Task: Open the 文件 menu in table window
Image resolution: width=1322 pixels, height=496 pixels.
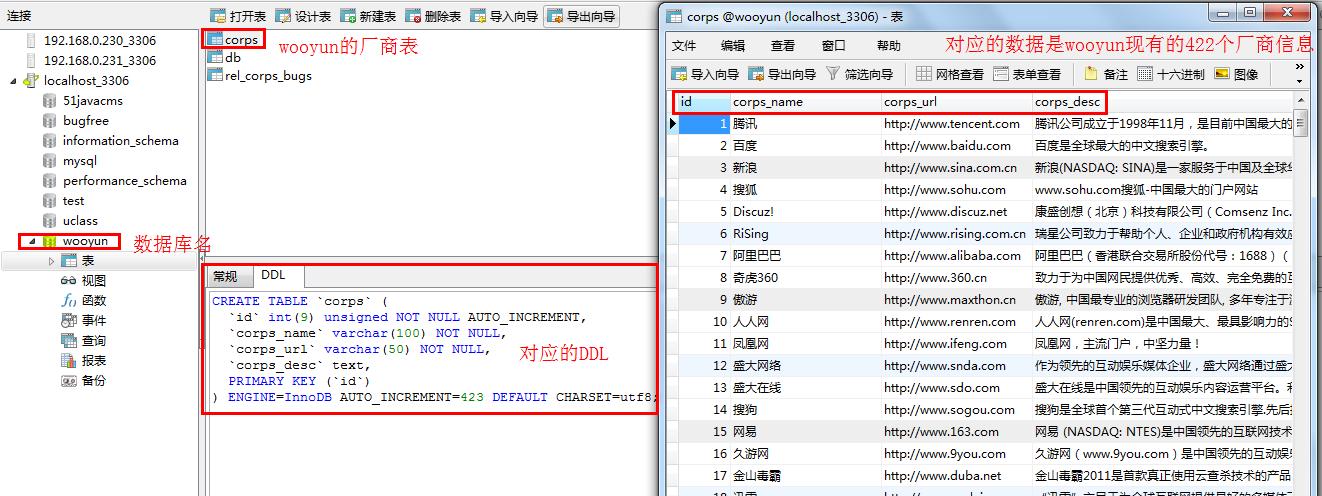Action: (x=684, y=46)
